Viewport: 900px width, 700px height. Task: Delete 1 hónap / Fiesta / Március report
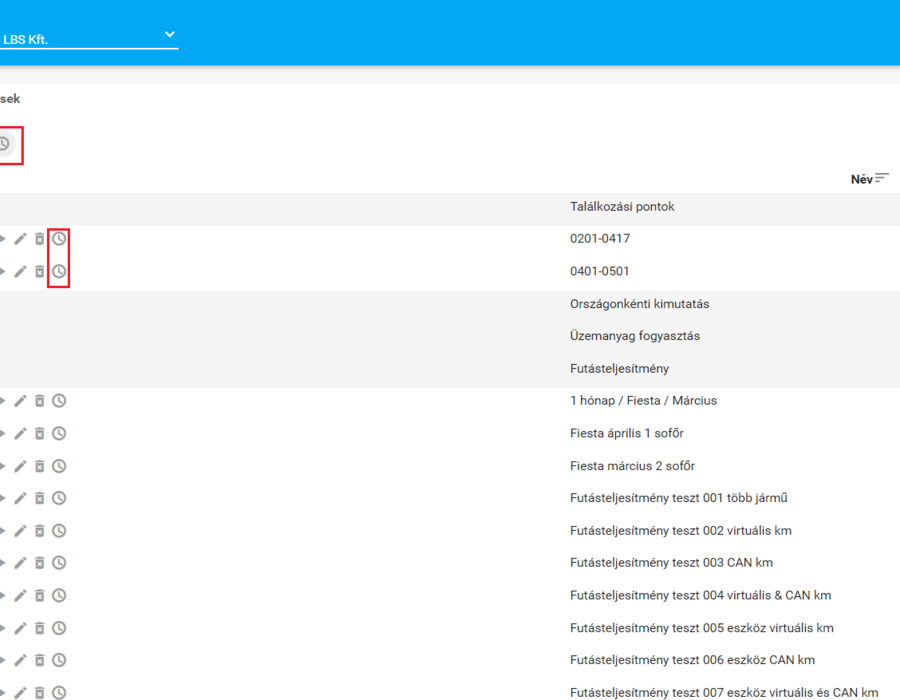[40, 401]
